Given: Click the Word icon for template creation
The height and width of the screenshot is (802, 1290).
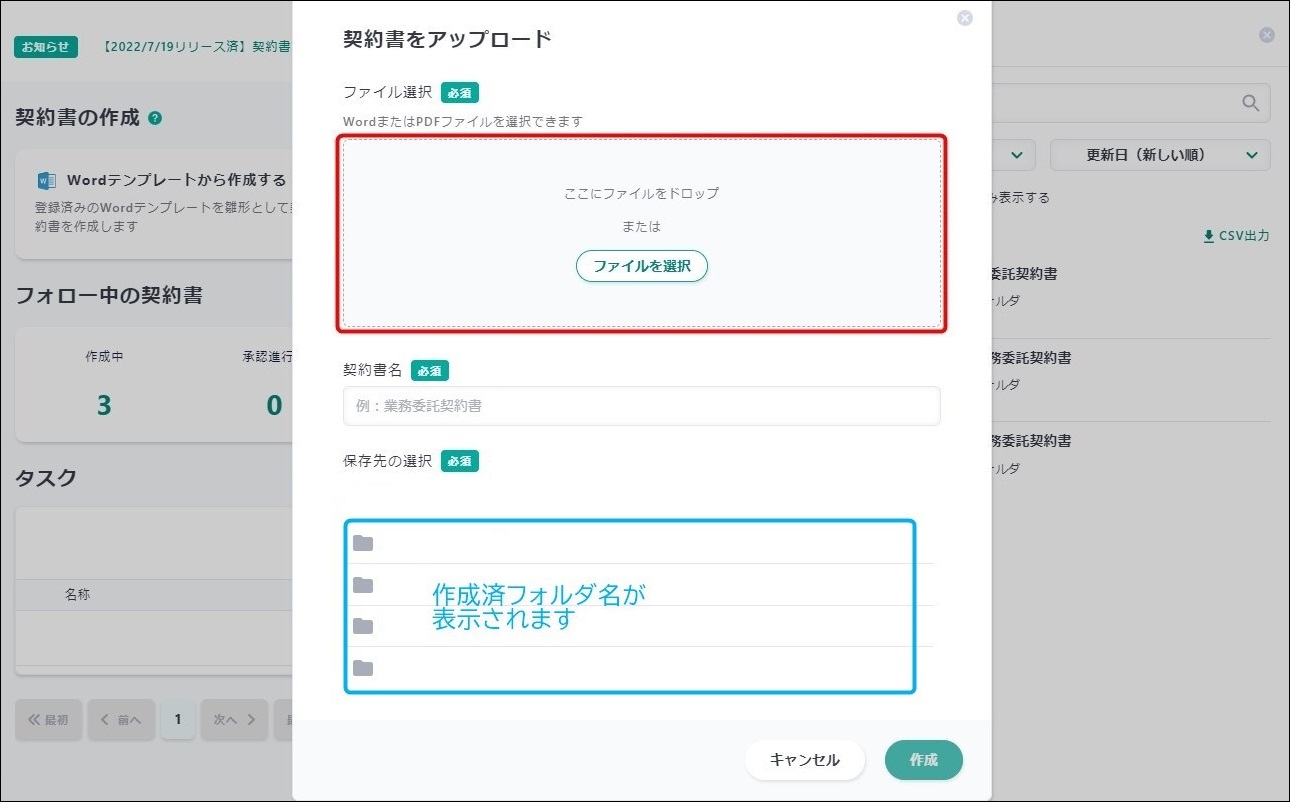Looking at the screenshot, I should (47, 181).
